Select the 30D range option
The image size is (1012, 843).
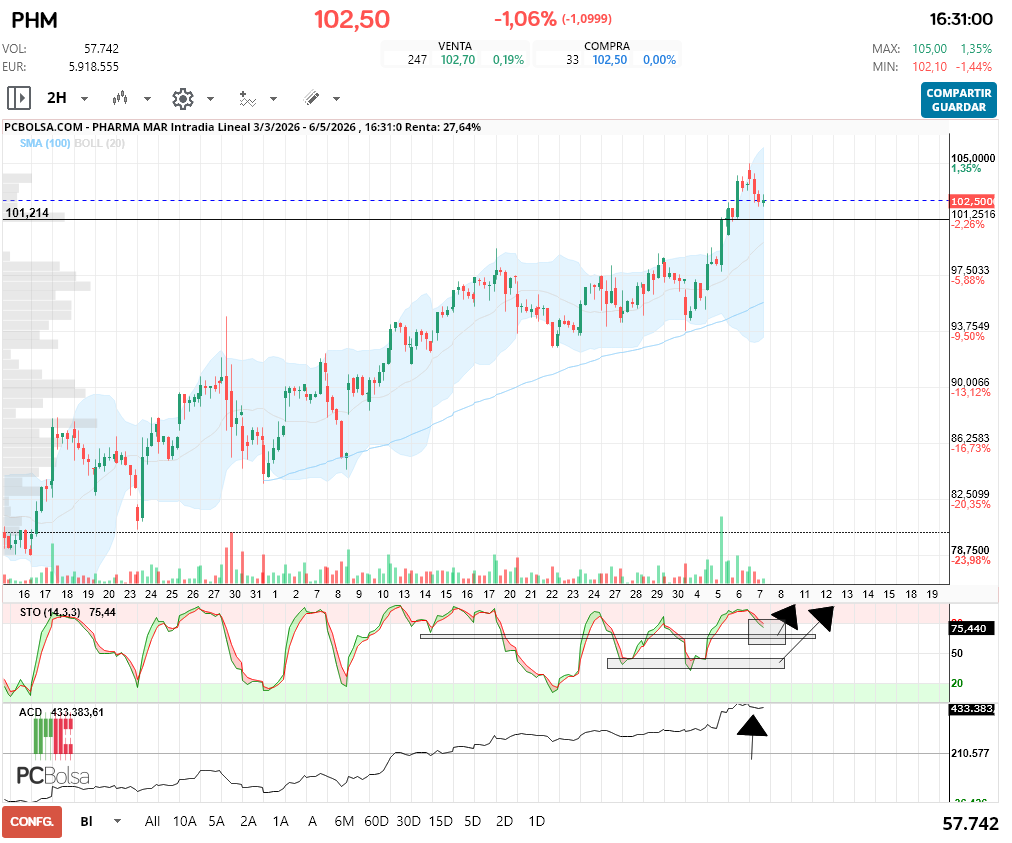pos(409,821)
